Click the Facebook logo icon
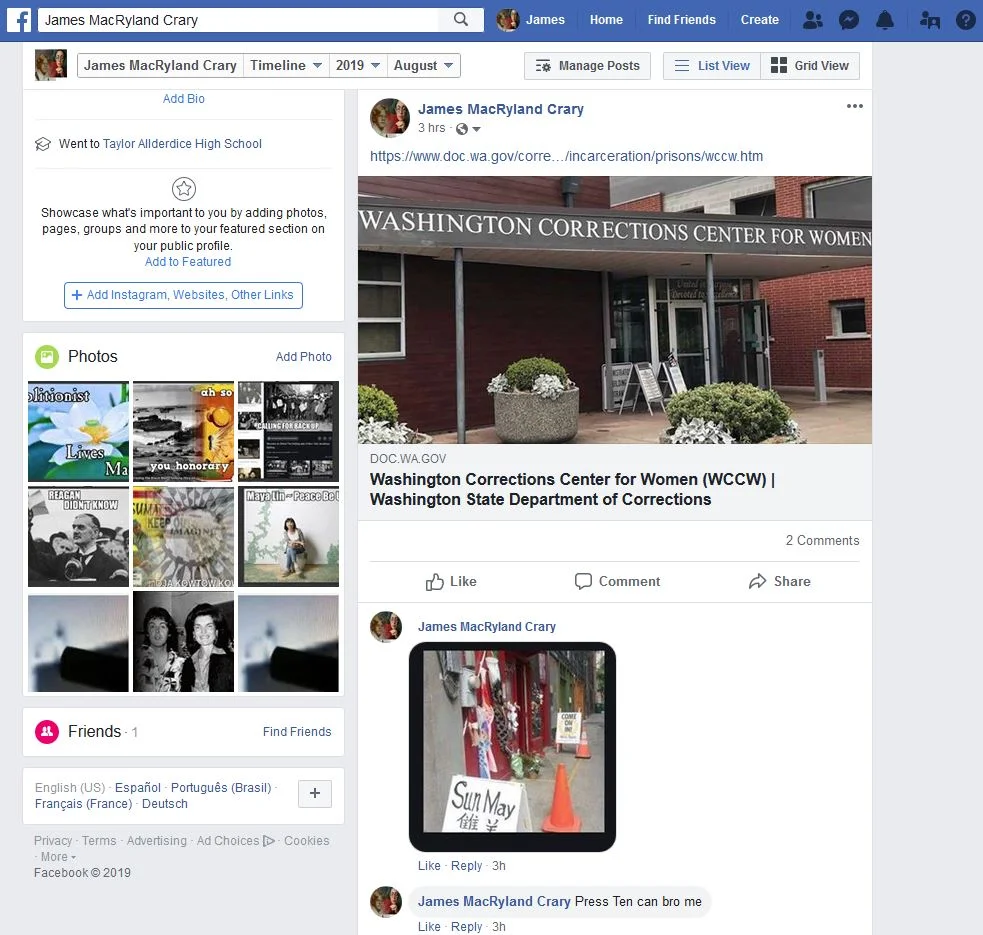Viewport: 983px width, 935px height. (x=19, y=20)
